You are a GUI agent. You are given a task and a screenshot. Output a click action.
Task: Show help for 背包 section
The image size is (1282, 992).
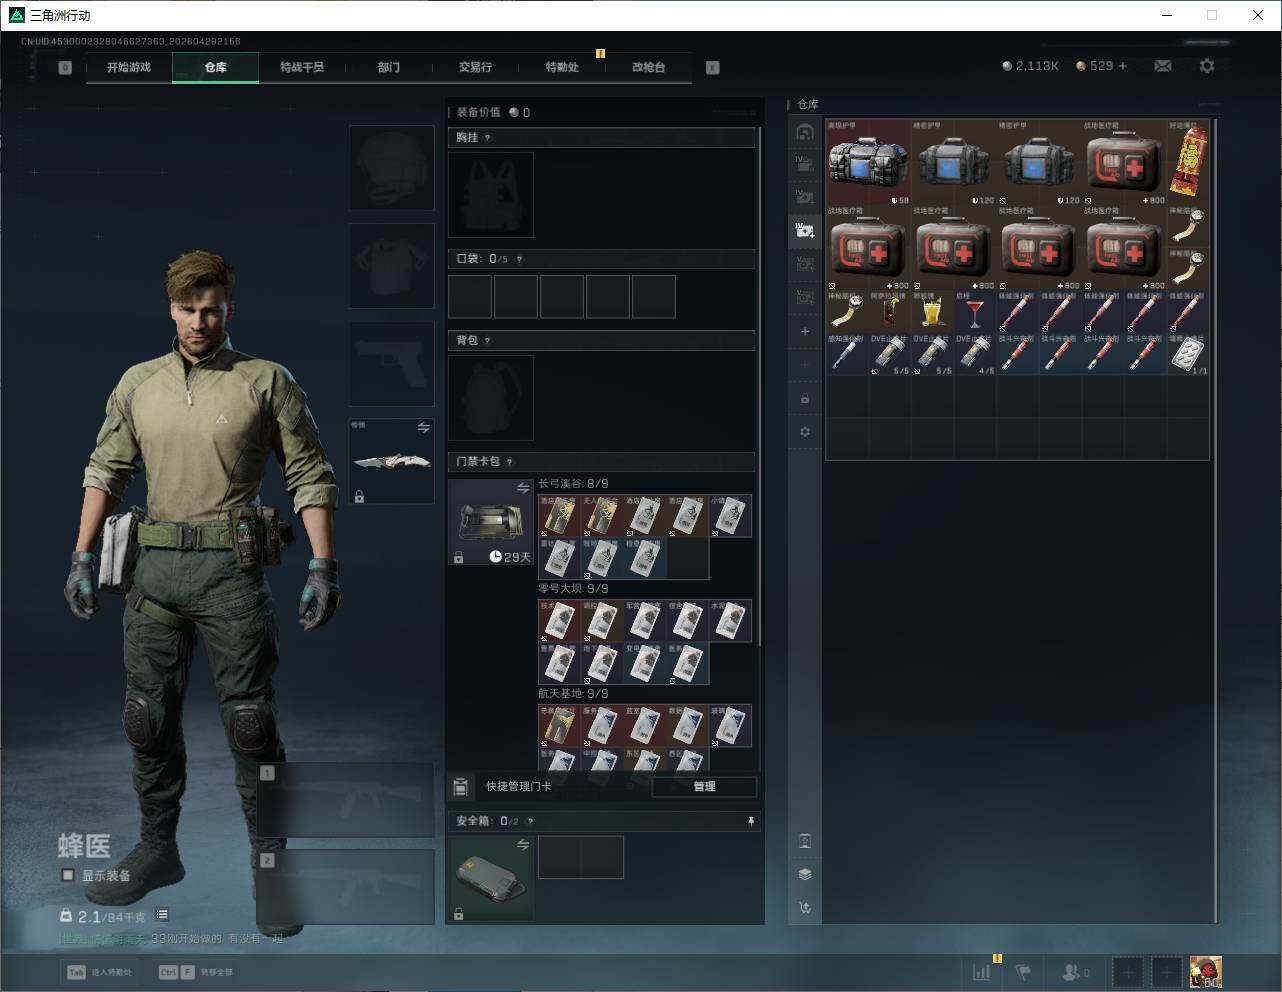coord(488,341)
